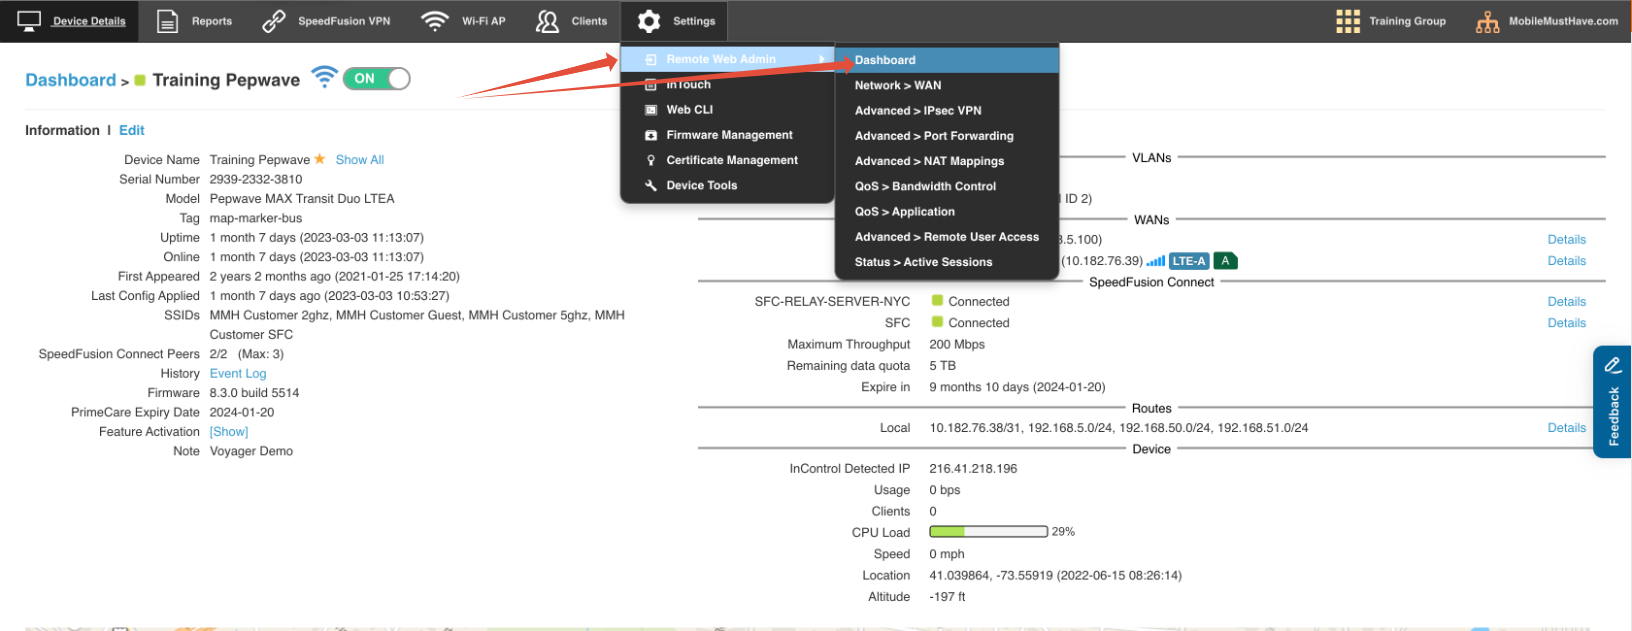Image resolution: width=1632 pixels, height=631 pixels.
Task: Click the gold star beside device name
Action: tap(320, 159)
